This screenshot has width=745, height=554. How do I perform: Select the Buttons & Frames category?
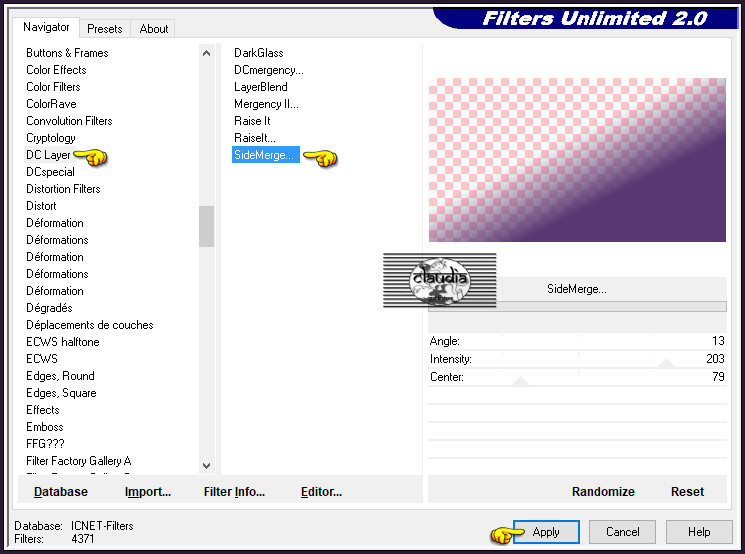pos(67,53)
